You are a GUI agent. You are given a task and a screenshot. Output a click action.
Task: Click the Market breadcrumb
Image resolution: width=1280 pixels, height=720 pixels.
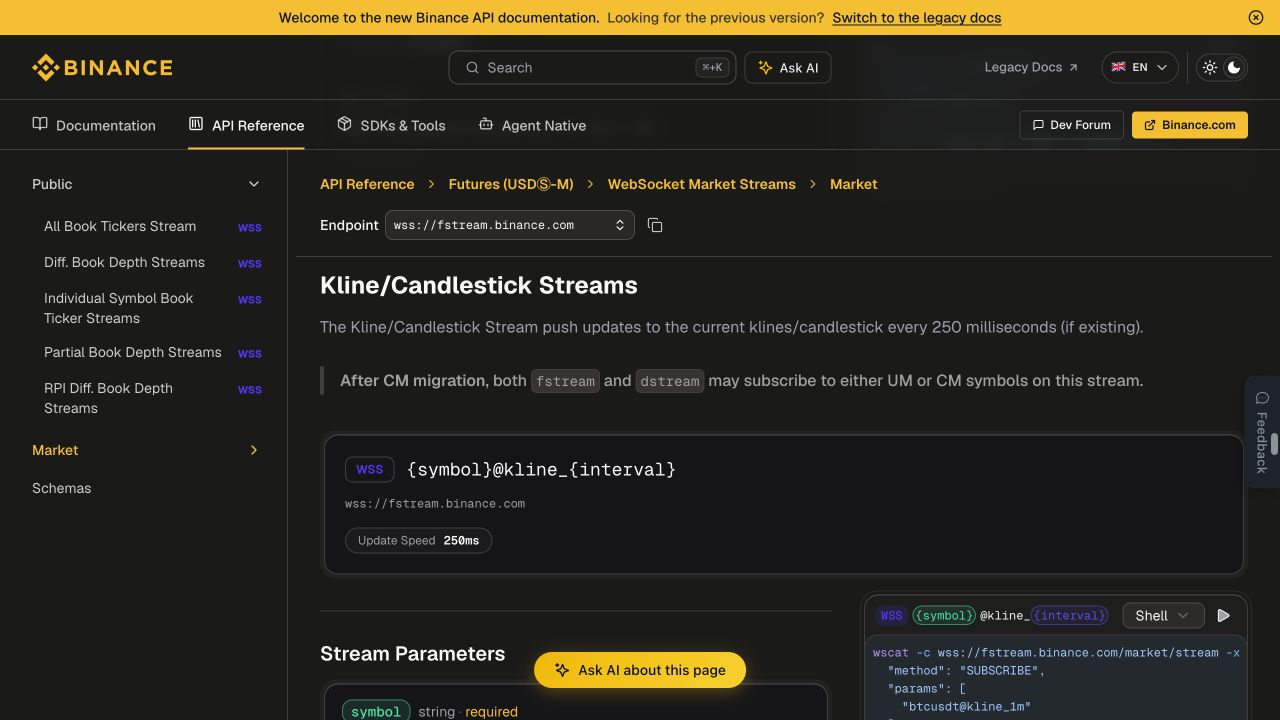854,184
